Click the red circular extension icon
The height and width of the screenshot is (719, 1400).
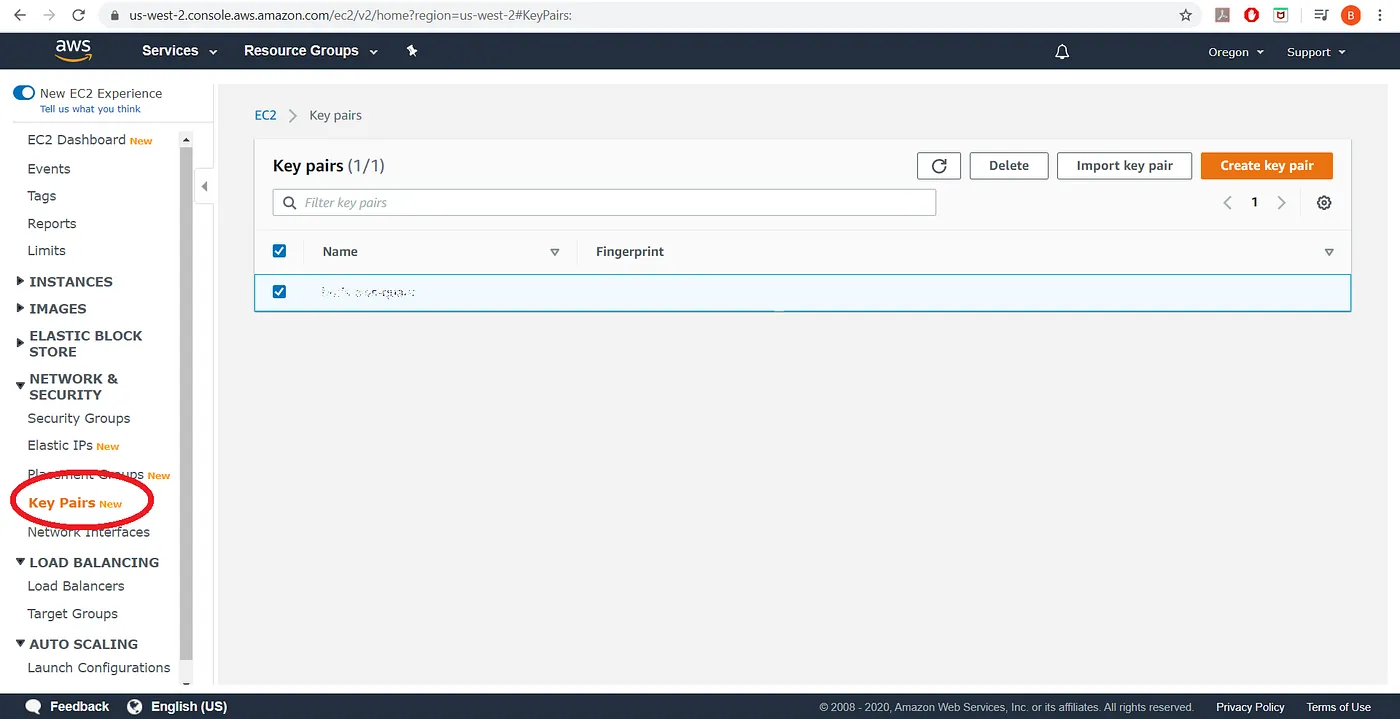coord(1251,15)
